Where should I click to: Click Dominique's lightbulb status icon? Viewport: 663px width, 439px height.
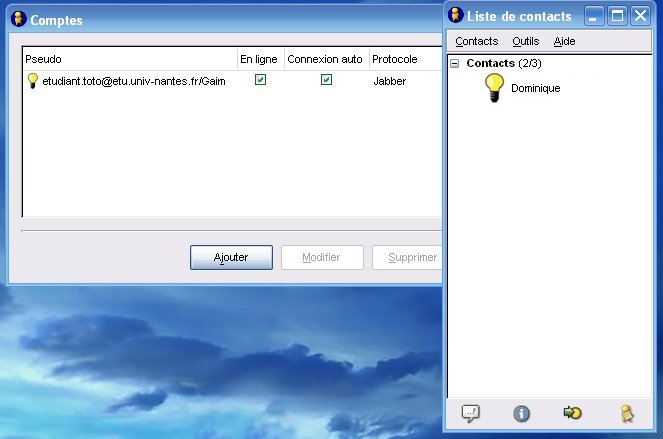(494, 88)
